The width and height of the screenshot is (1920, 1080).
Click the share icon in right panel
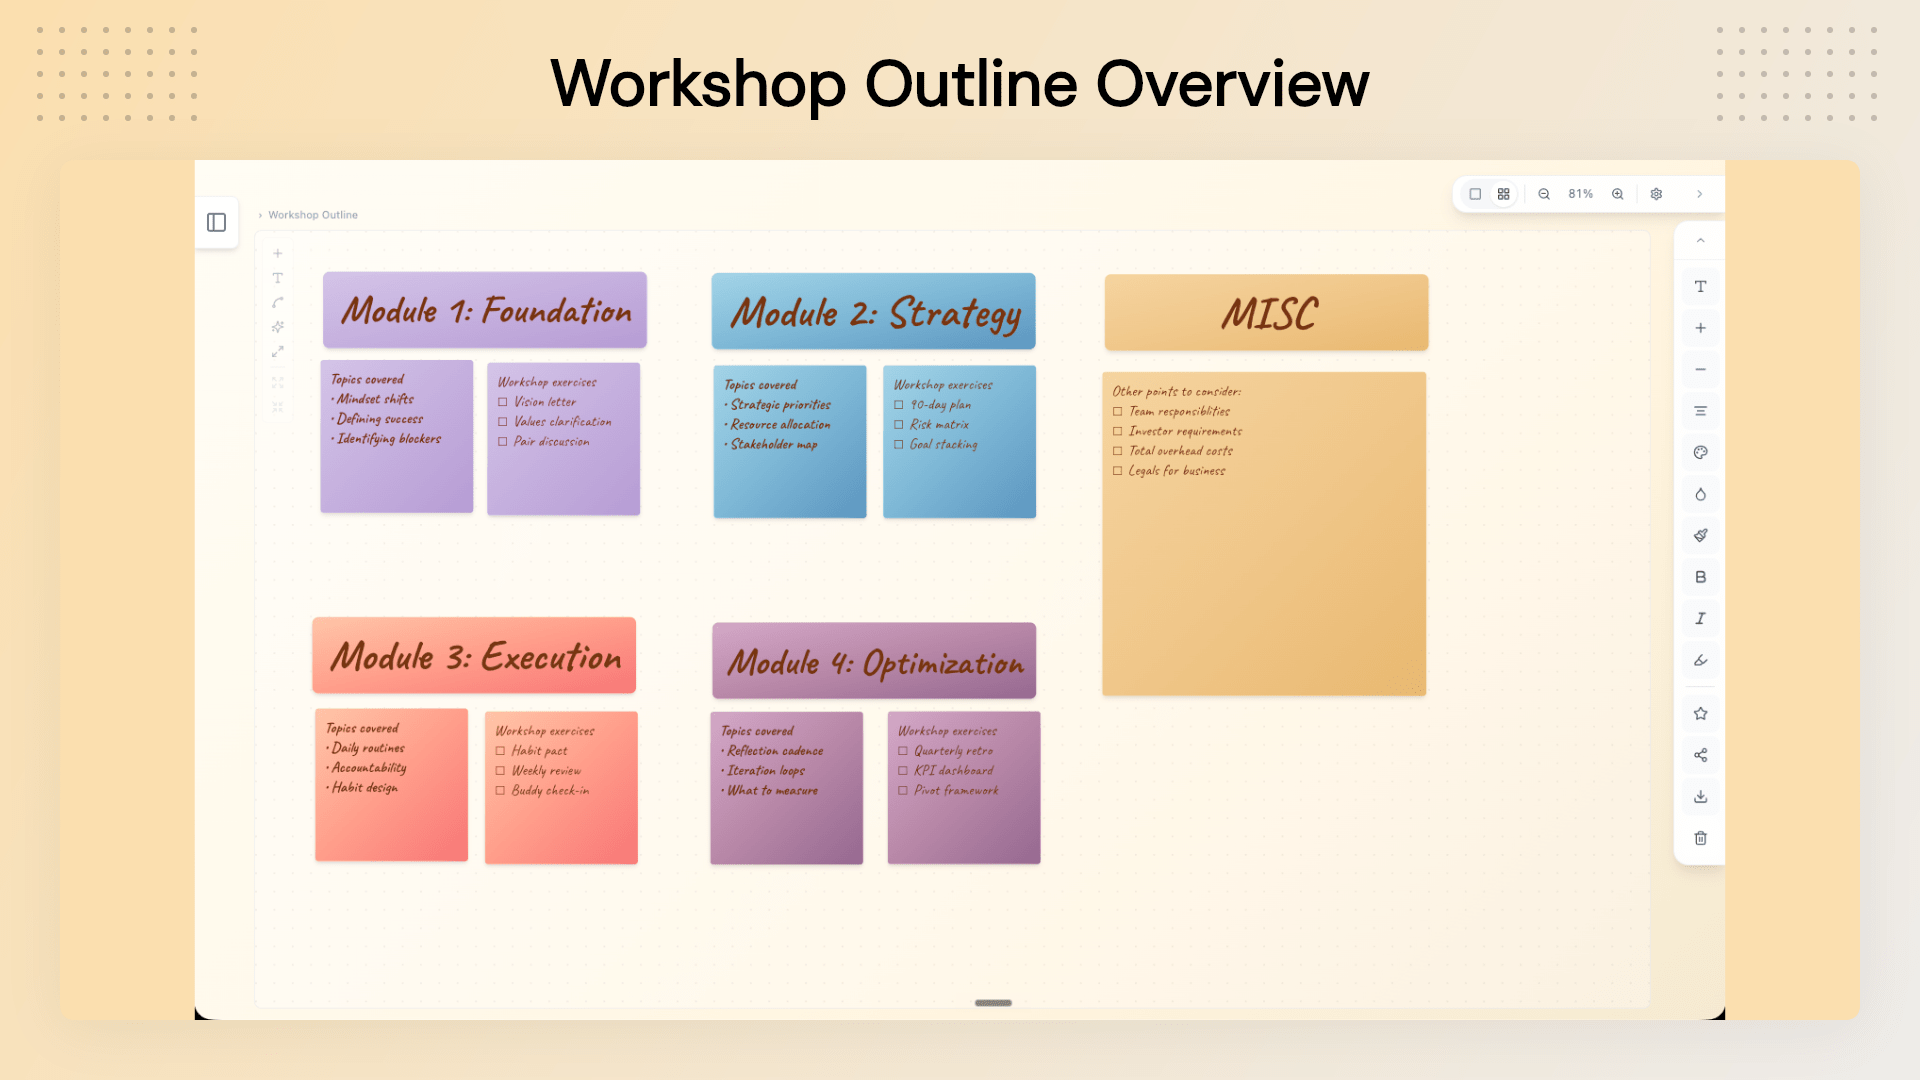coord(1700,755)
